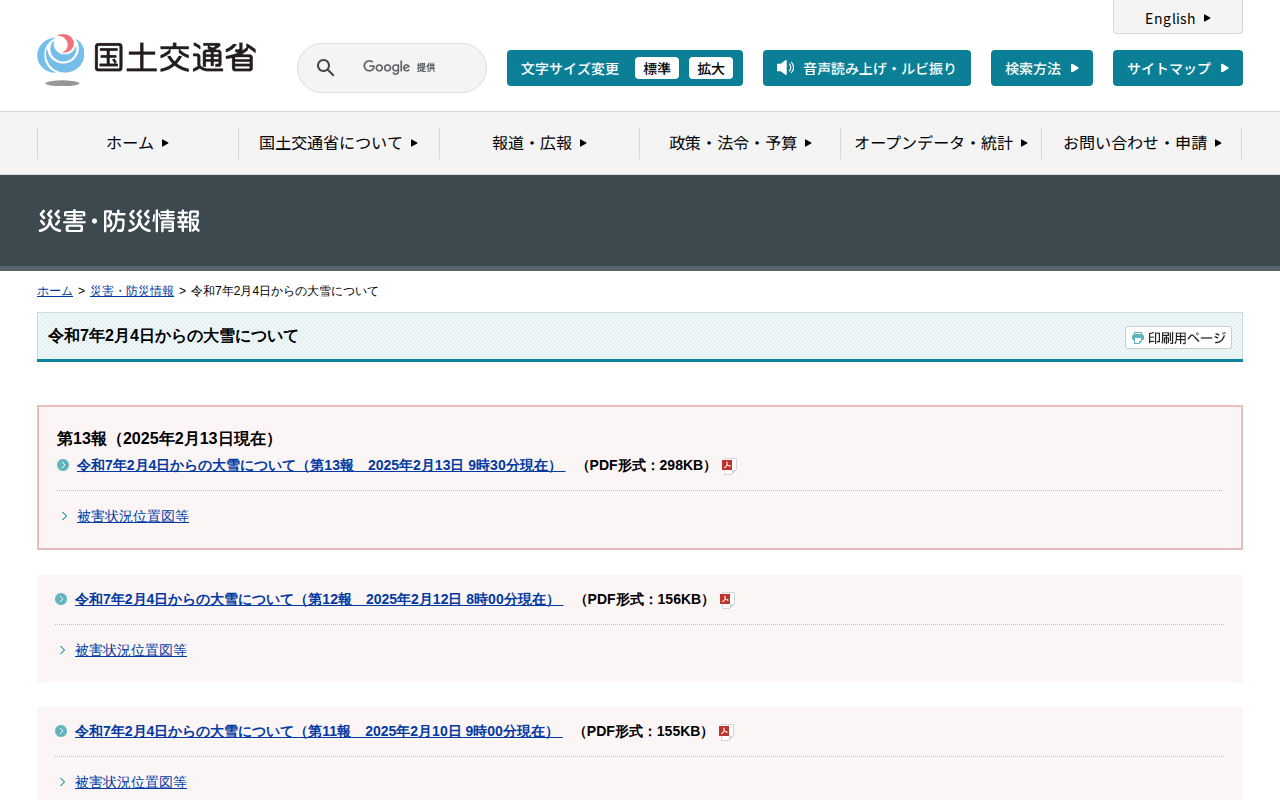Click the speaker icon for audio reading
Viewport: 1280px width, 800px height.
coord(785,68)
